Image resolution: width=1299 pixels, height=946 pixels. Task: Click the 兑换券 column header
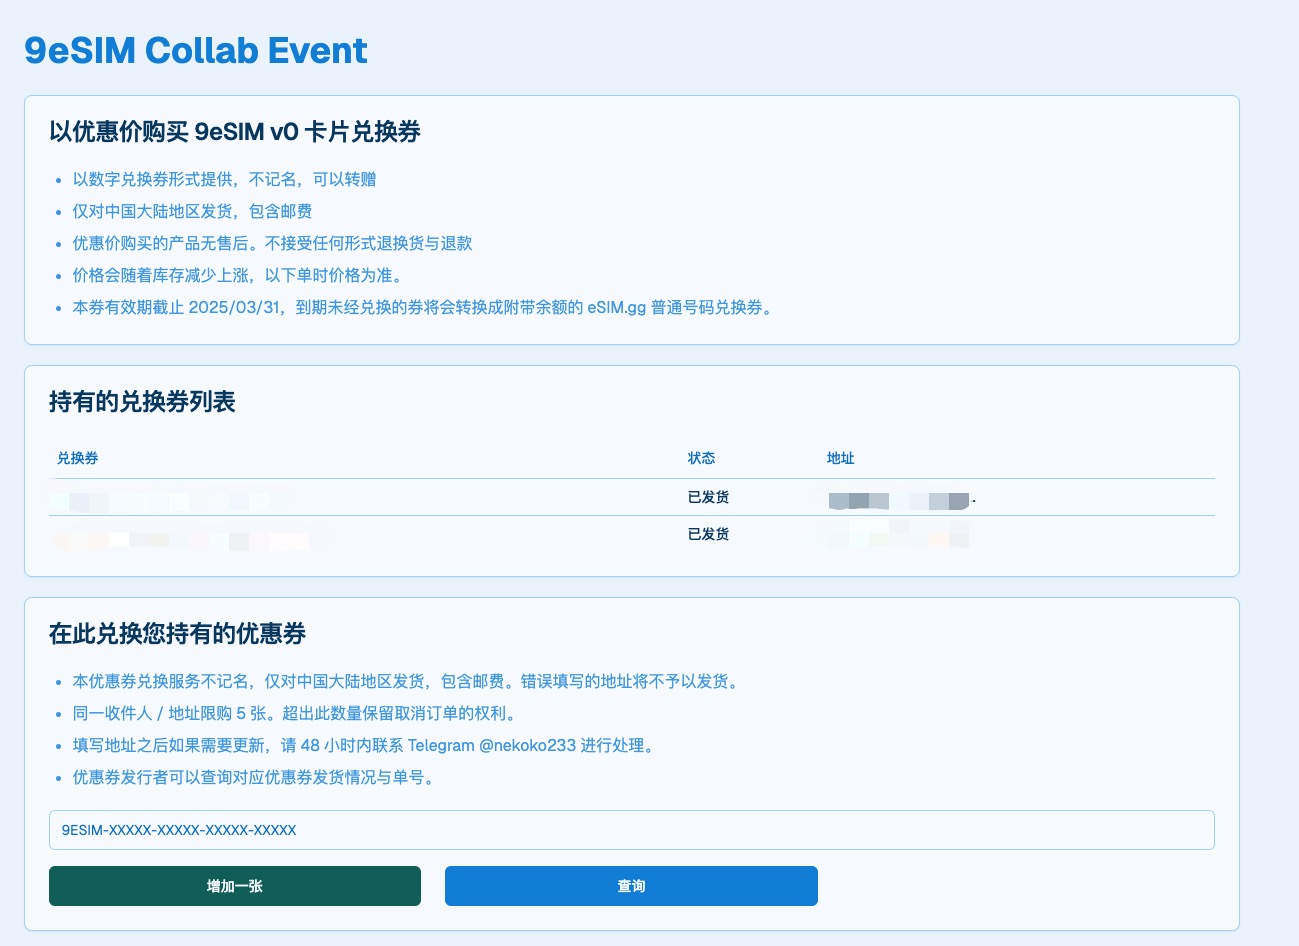coord(78,458)
